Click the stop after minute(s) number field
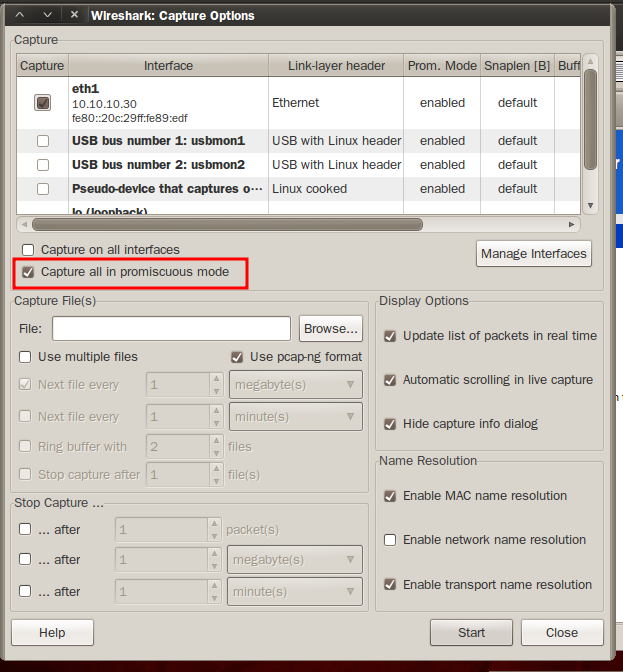This screenshot has height=672, width=623. pos(162,592)
